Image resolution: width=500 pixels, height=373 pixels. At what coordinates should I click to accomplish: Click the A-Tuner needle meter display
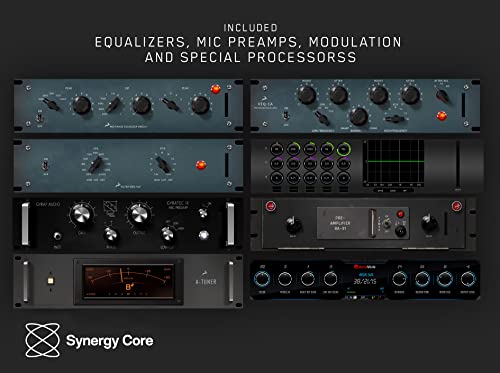pos(128,281)
